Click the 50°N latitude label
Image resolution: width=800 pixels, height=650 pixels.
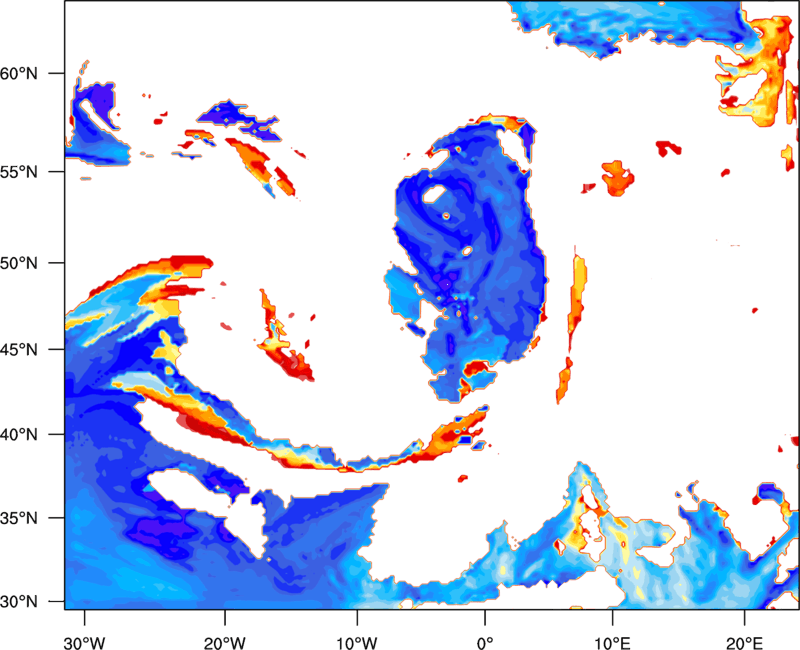19,263
